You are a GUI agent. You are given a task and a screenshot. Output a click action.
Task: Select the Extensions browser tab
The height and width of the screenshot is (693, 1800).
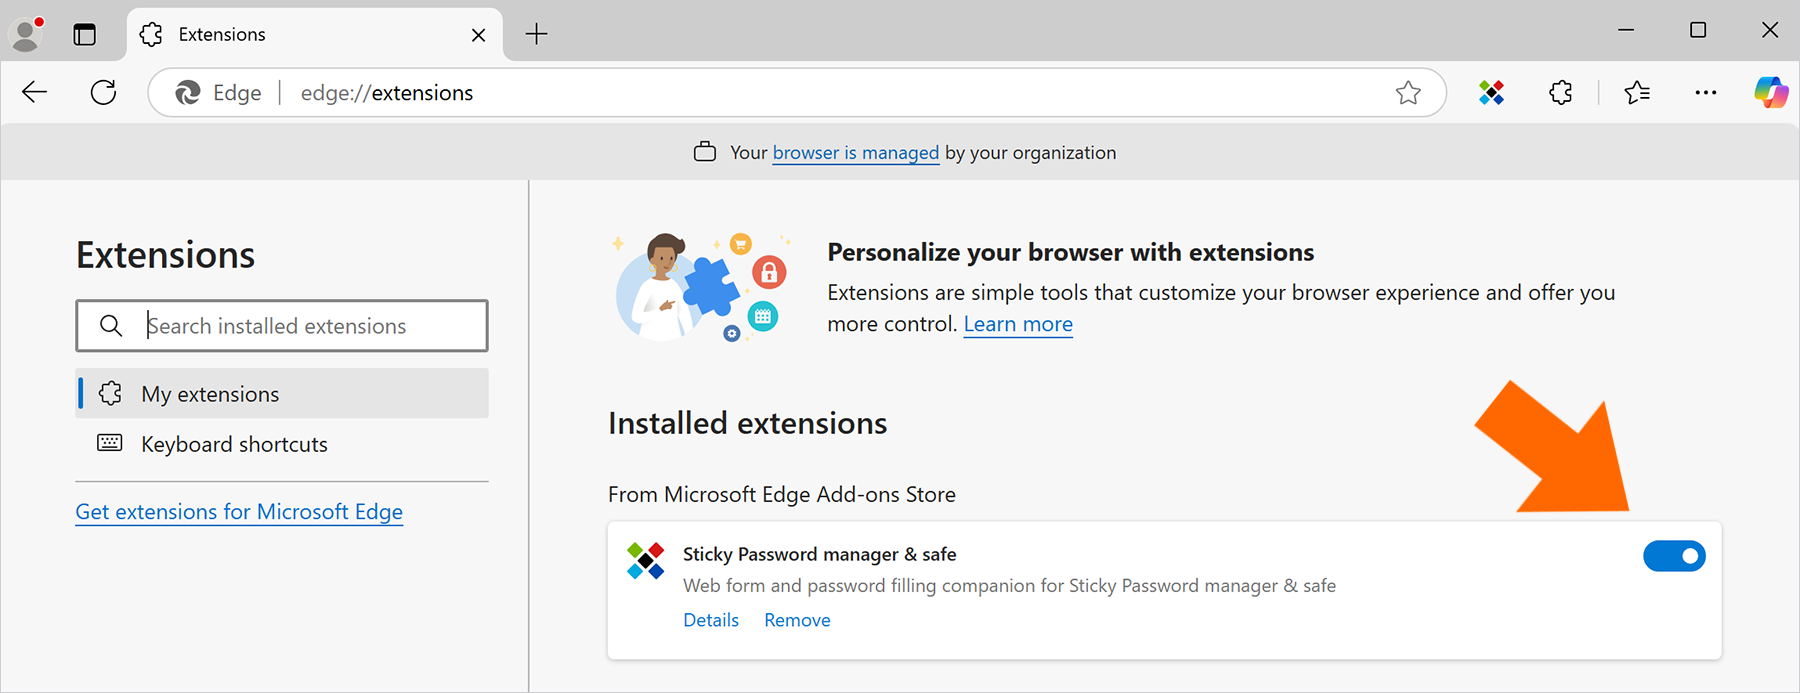tap(315, 35)
